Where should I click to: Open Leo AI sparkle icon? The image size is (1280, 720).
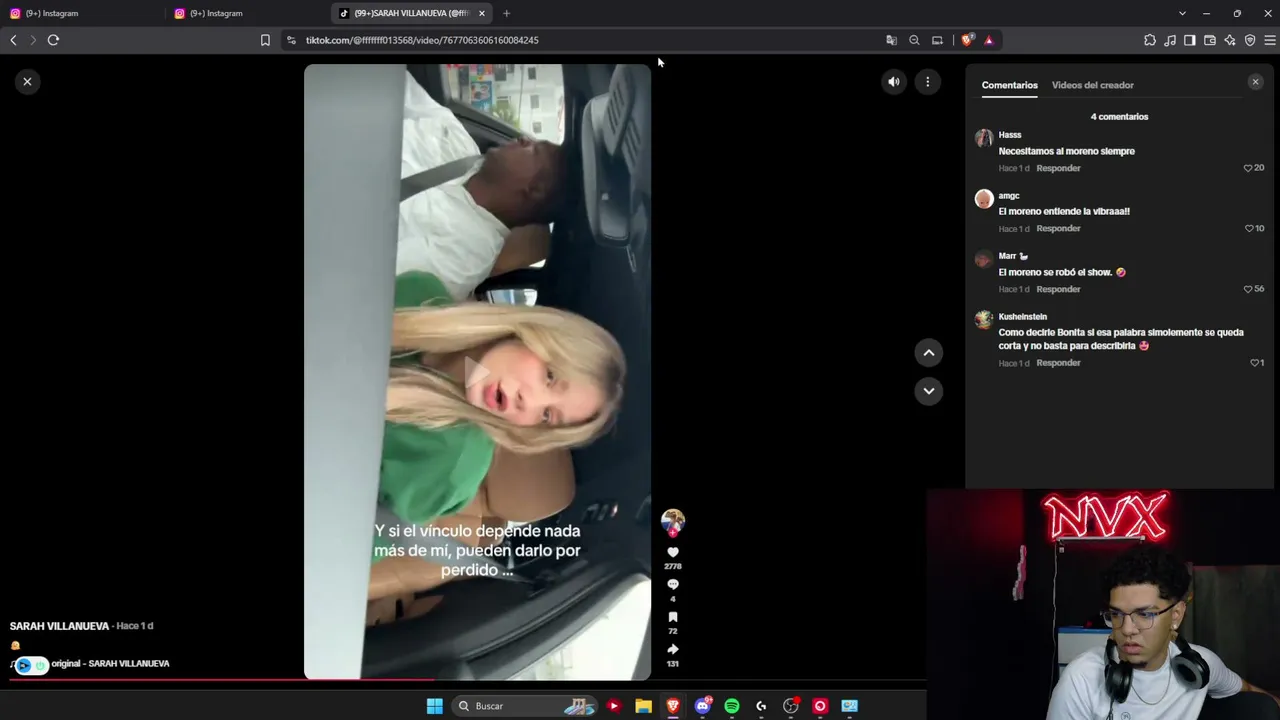tap(1230, 40)
